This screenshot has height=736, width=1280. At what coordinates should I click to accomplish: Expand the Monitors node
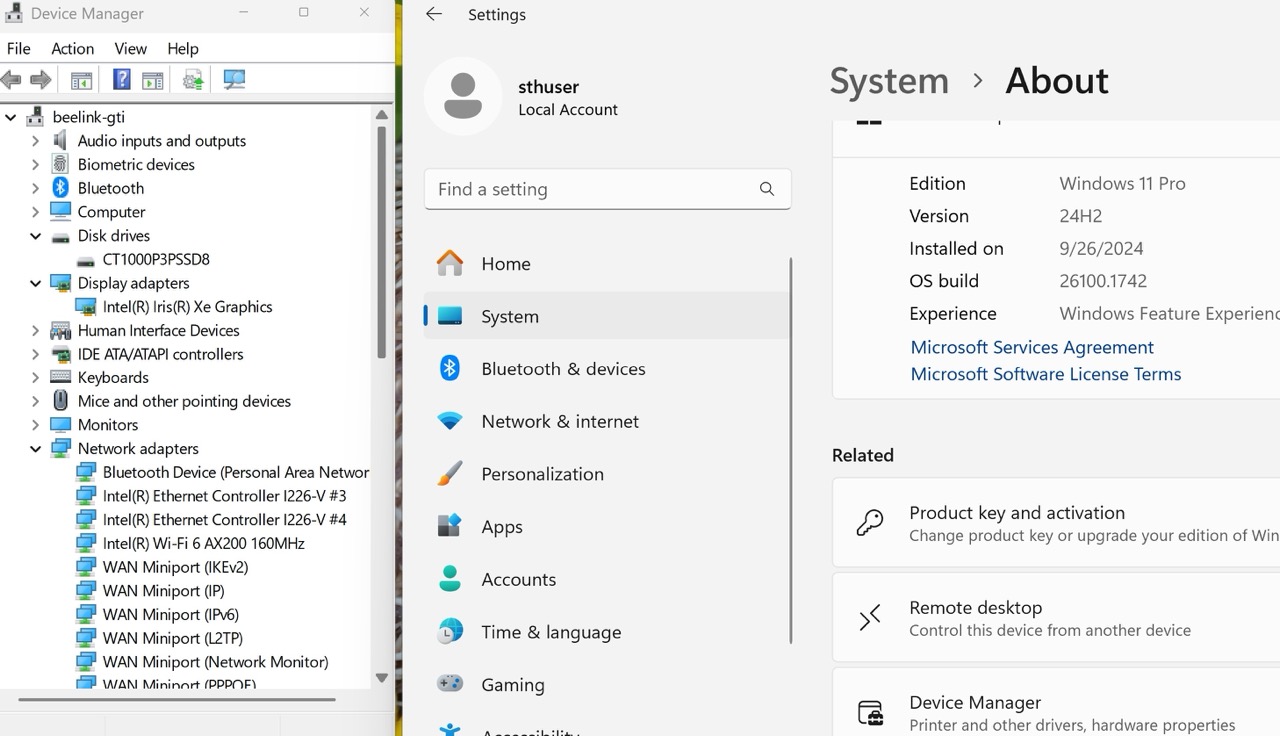36,425
